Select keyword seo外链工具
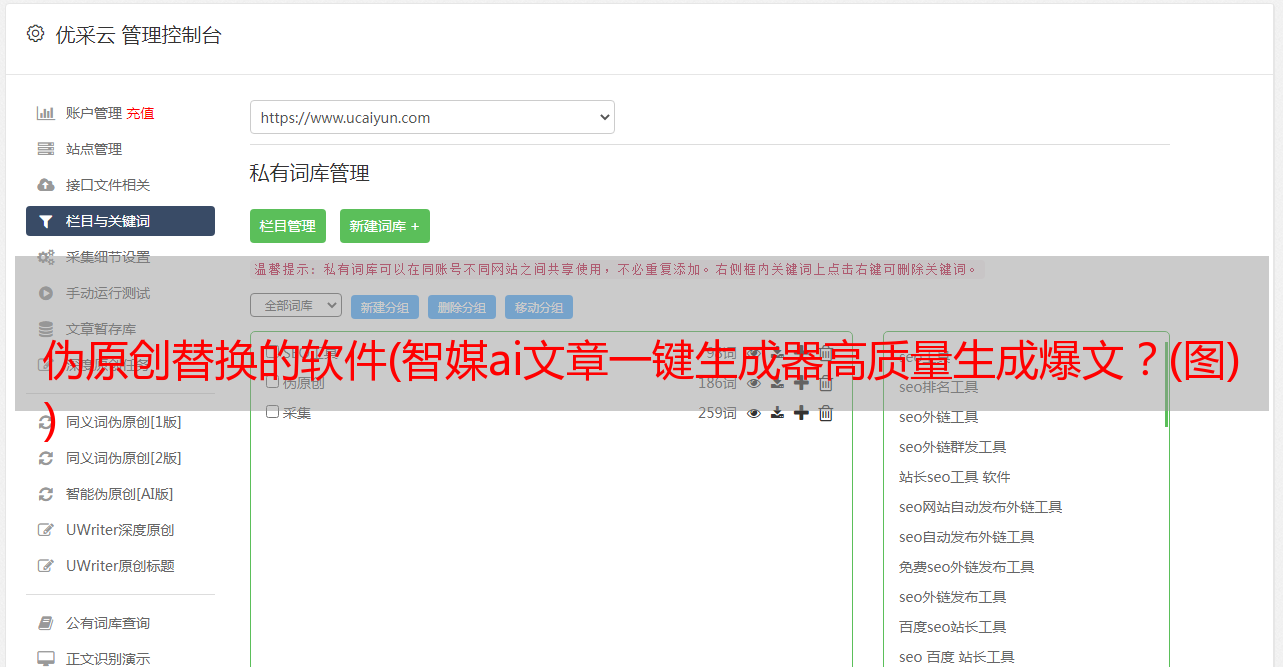Viewport: 1283px width, 667px height. [939, 417]
